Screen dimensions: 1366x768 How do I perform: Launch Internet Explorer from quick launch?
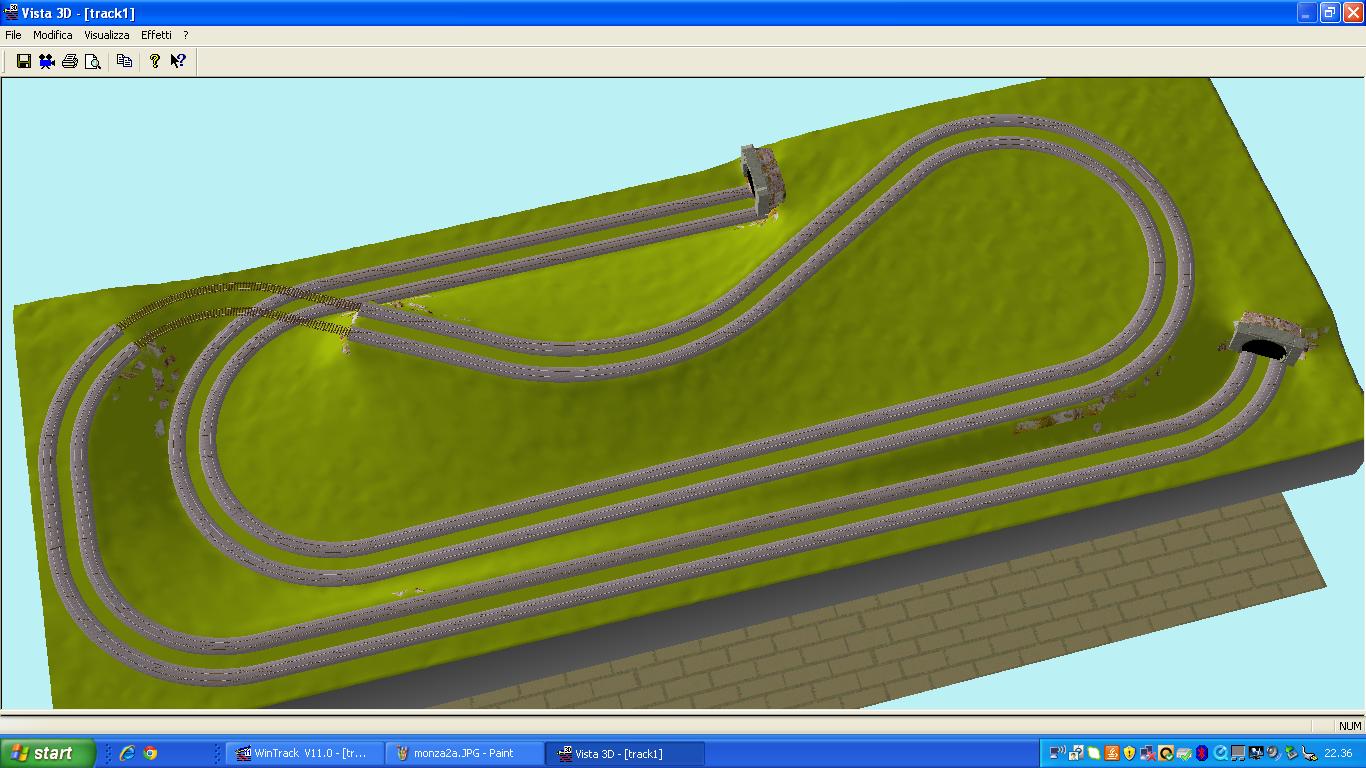127,753
